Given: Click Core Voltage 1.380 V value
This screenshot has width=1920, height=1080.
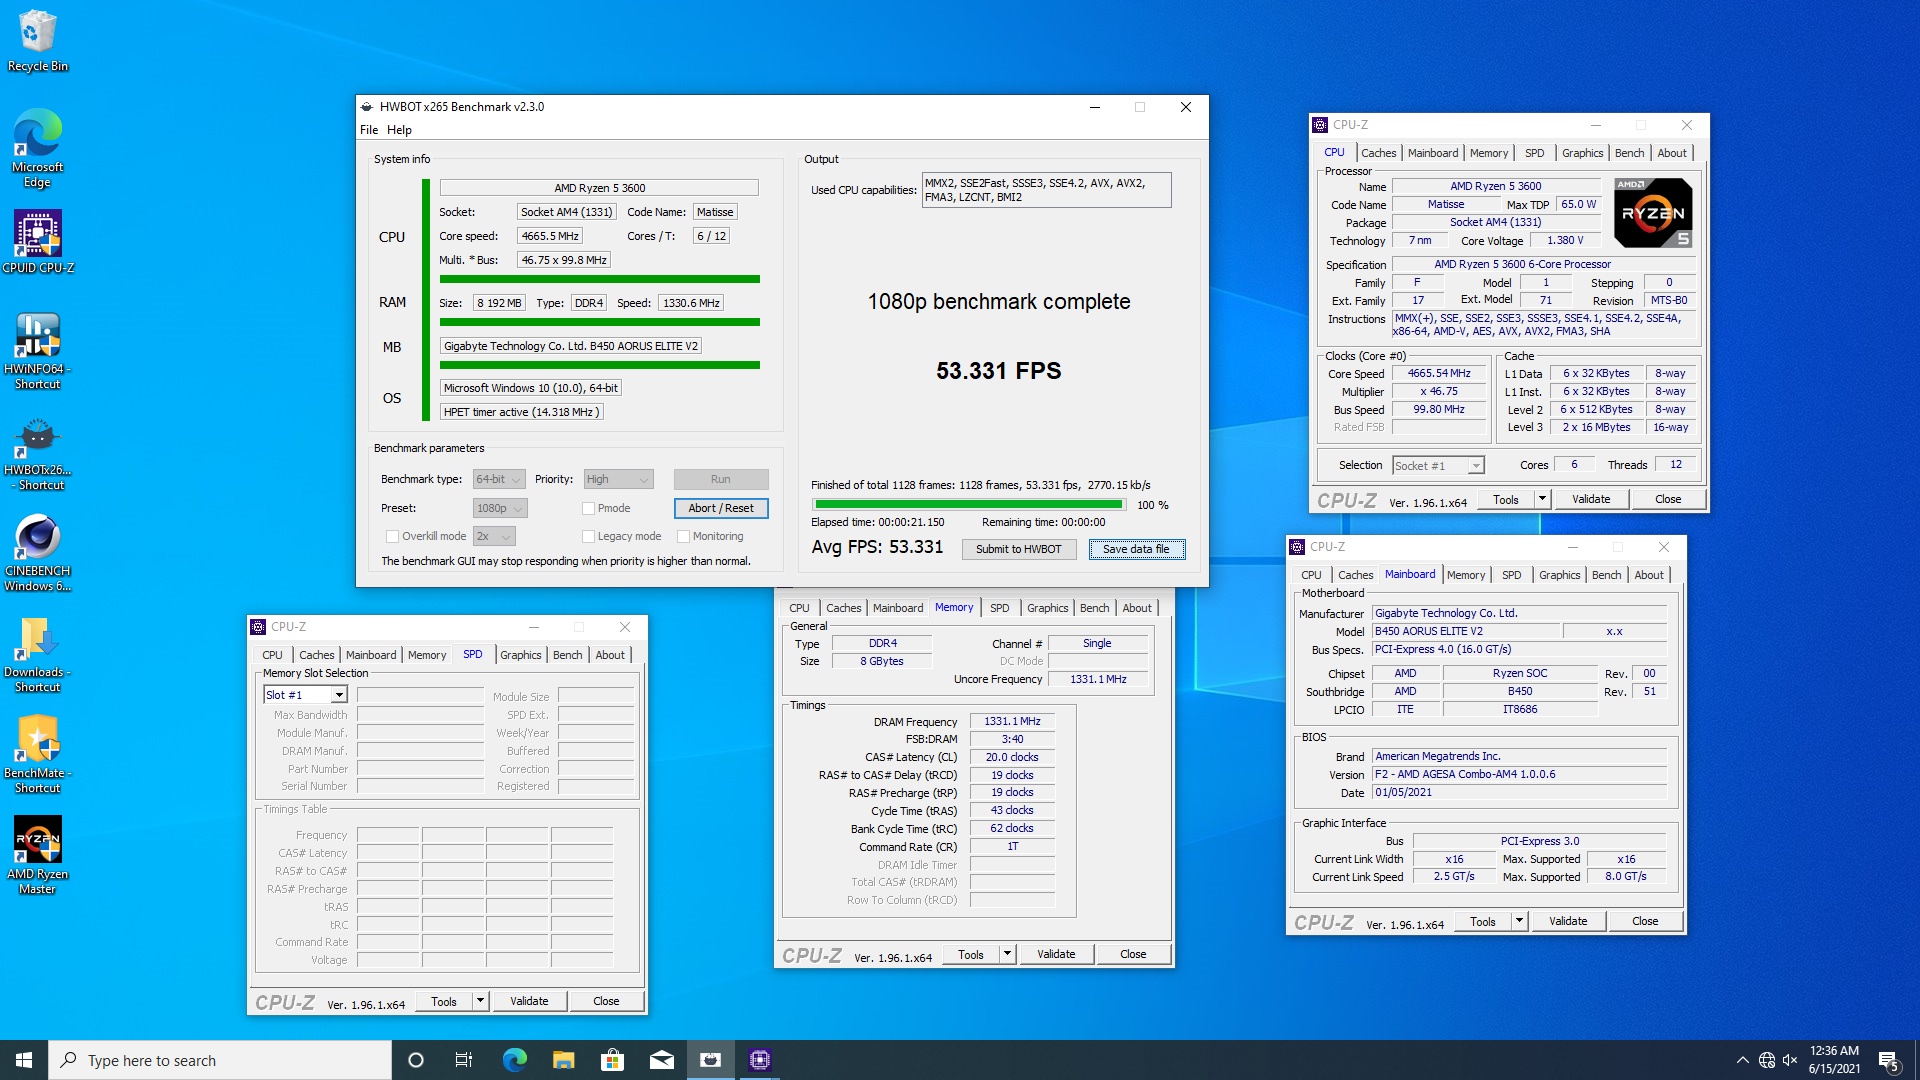Looking at the screenshot, I should pyautogui.click(x=1565, y=240).
